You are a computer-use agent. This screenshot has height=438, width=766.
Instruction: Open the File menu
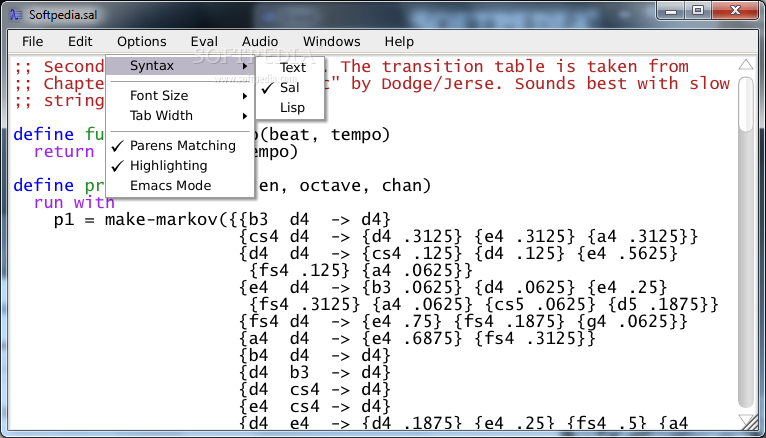(32, 42)
